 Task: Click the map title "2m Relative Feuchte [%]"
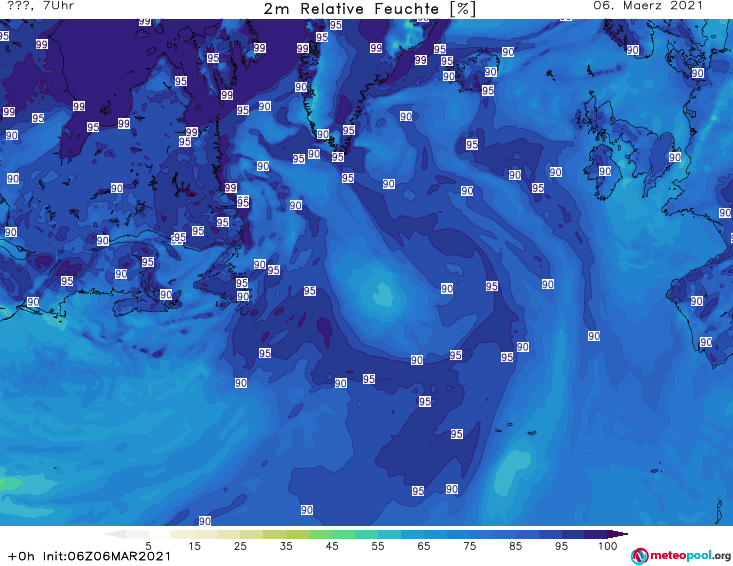coord(370,9)
